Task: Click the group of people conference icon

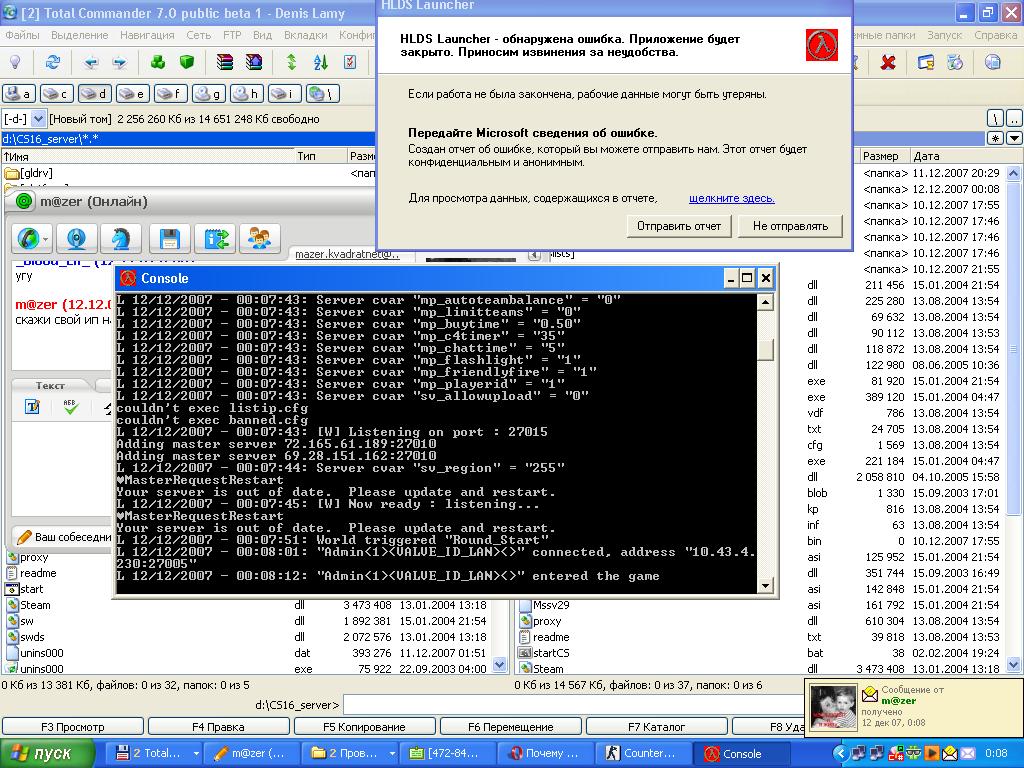Action: (260, 239)
